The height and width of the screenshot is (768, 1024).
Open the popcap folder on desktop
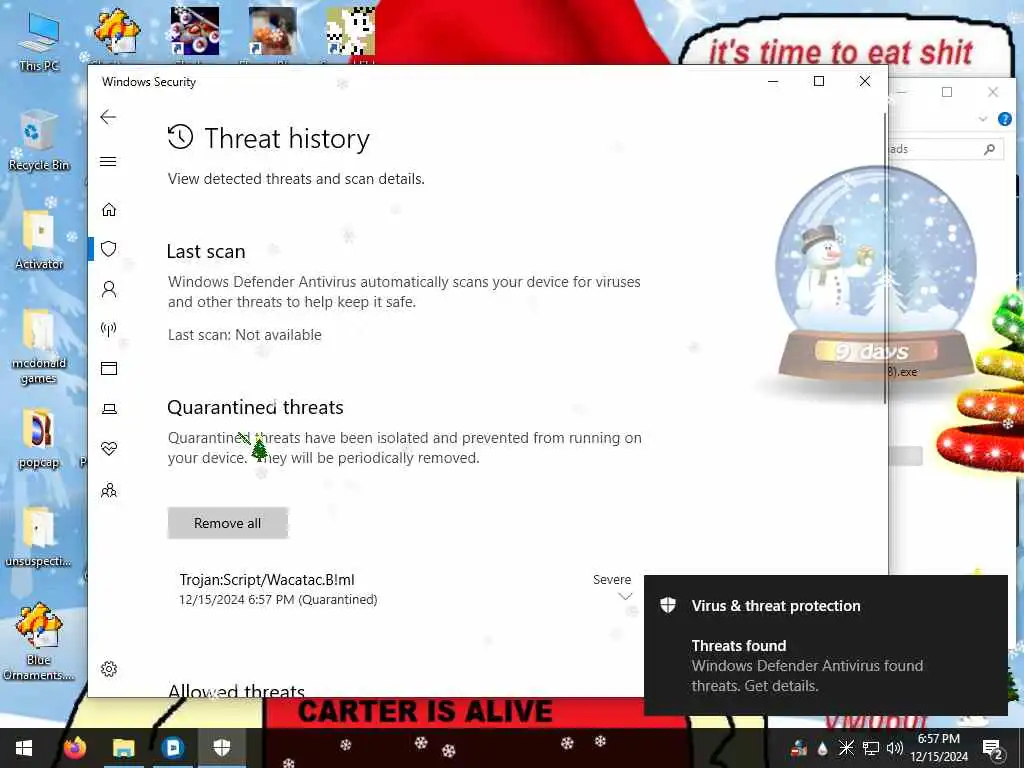(39, 438)
